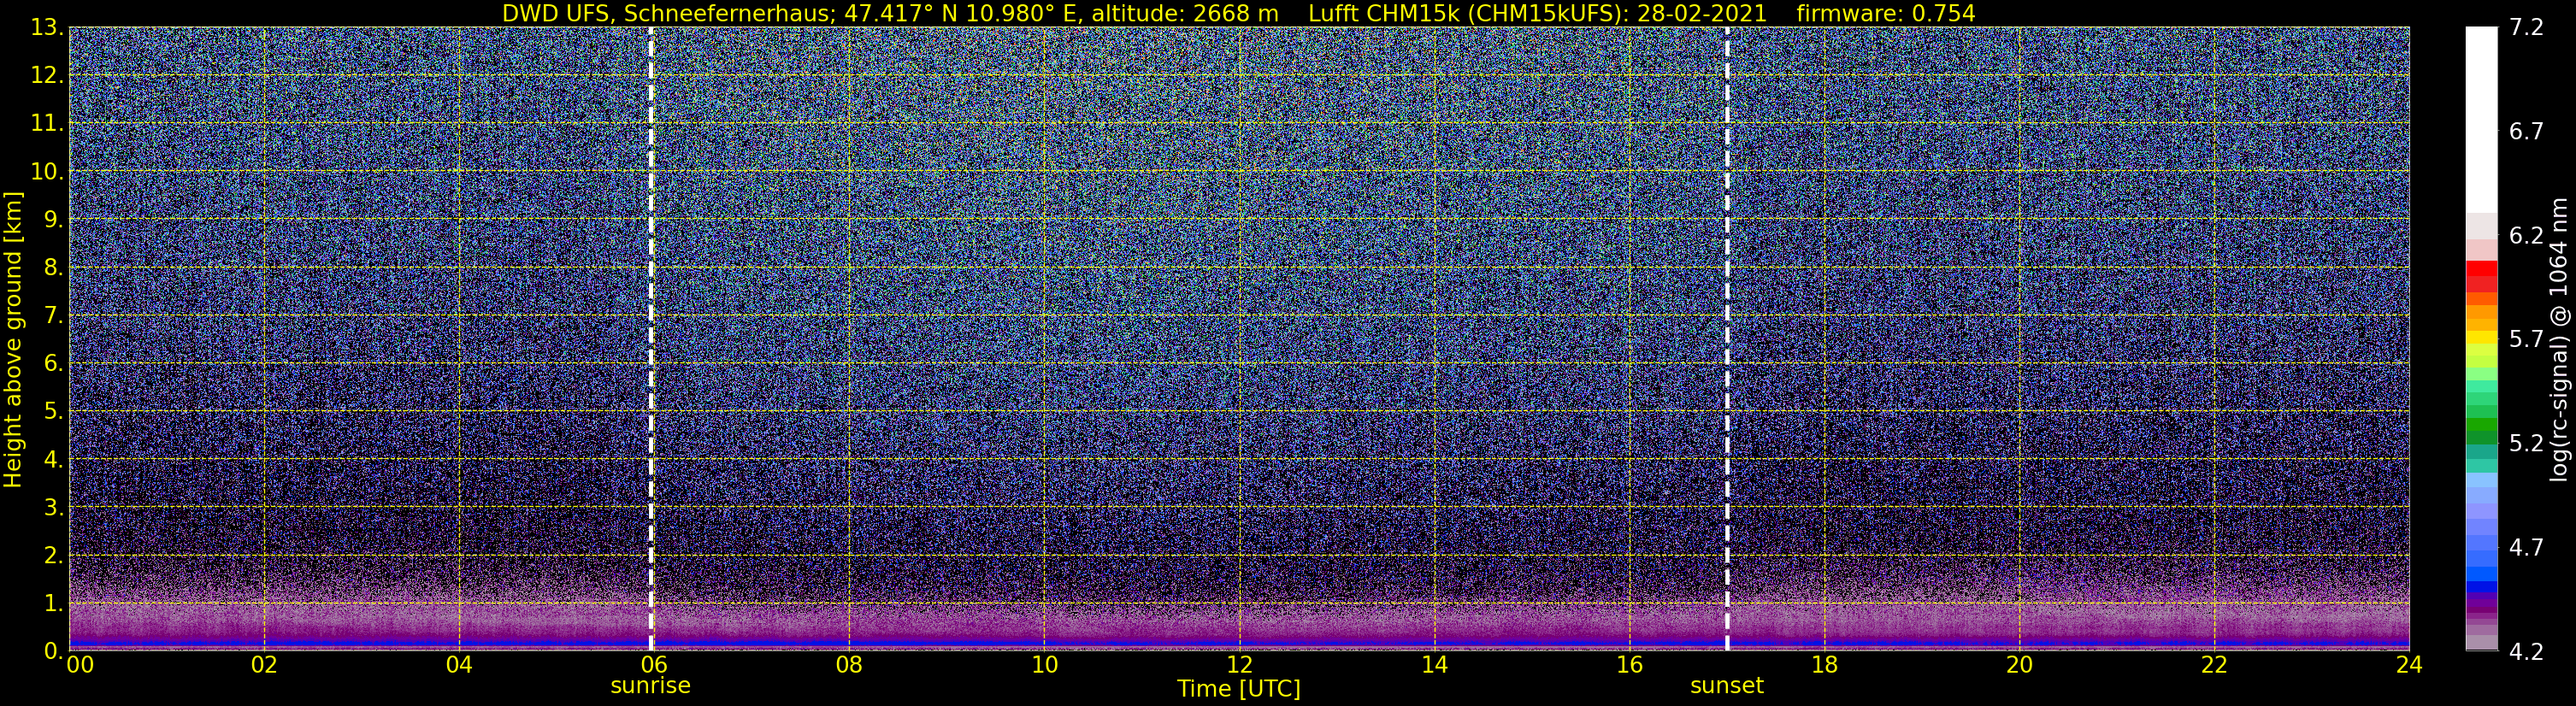Click the "14" time axis tick label
The width and height of the screenshot is (2576, 706).
1434,665
